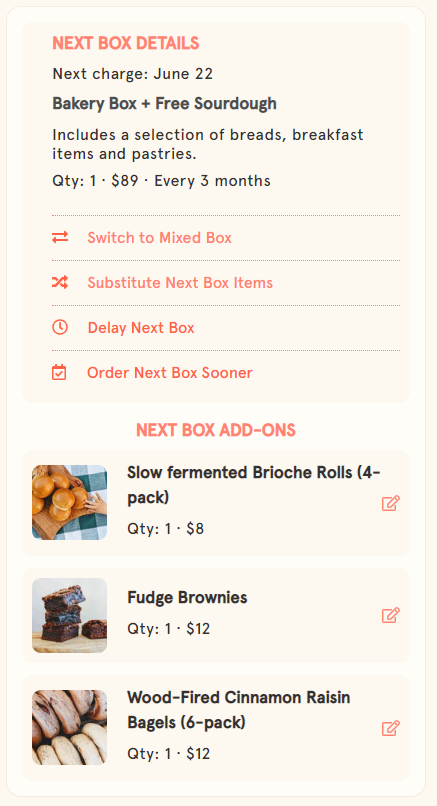Screen dimensions: 437x806
Task: Click the Bakery Box + Free Sourdough heading
Action: (165, 103)
